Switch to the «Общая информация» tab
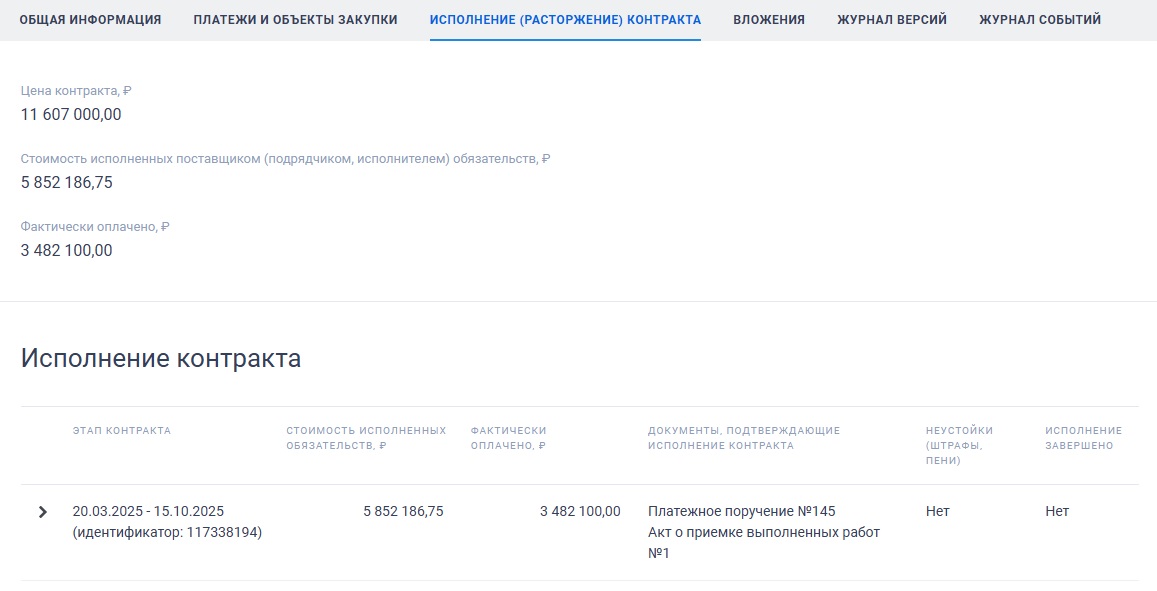Image resolution: width=1157 pixels, height=591 pixels. tap(90, 17)
